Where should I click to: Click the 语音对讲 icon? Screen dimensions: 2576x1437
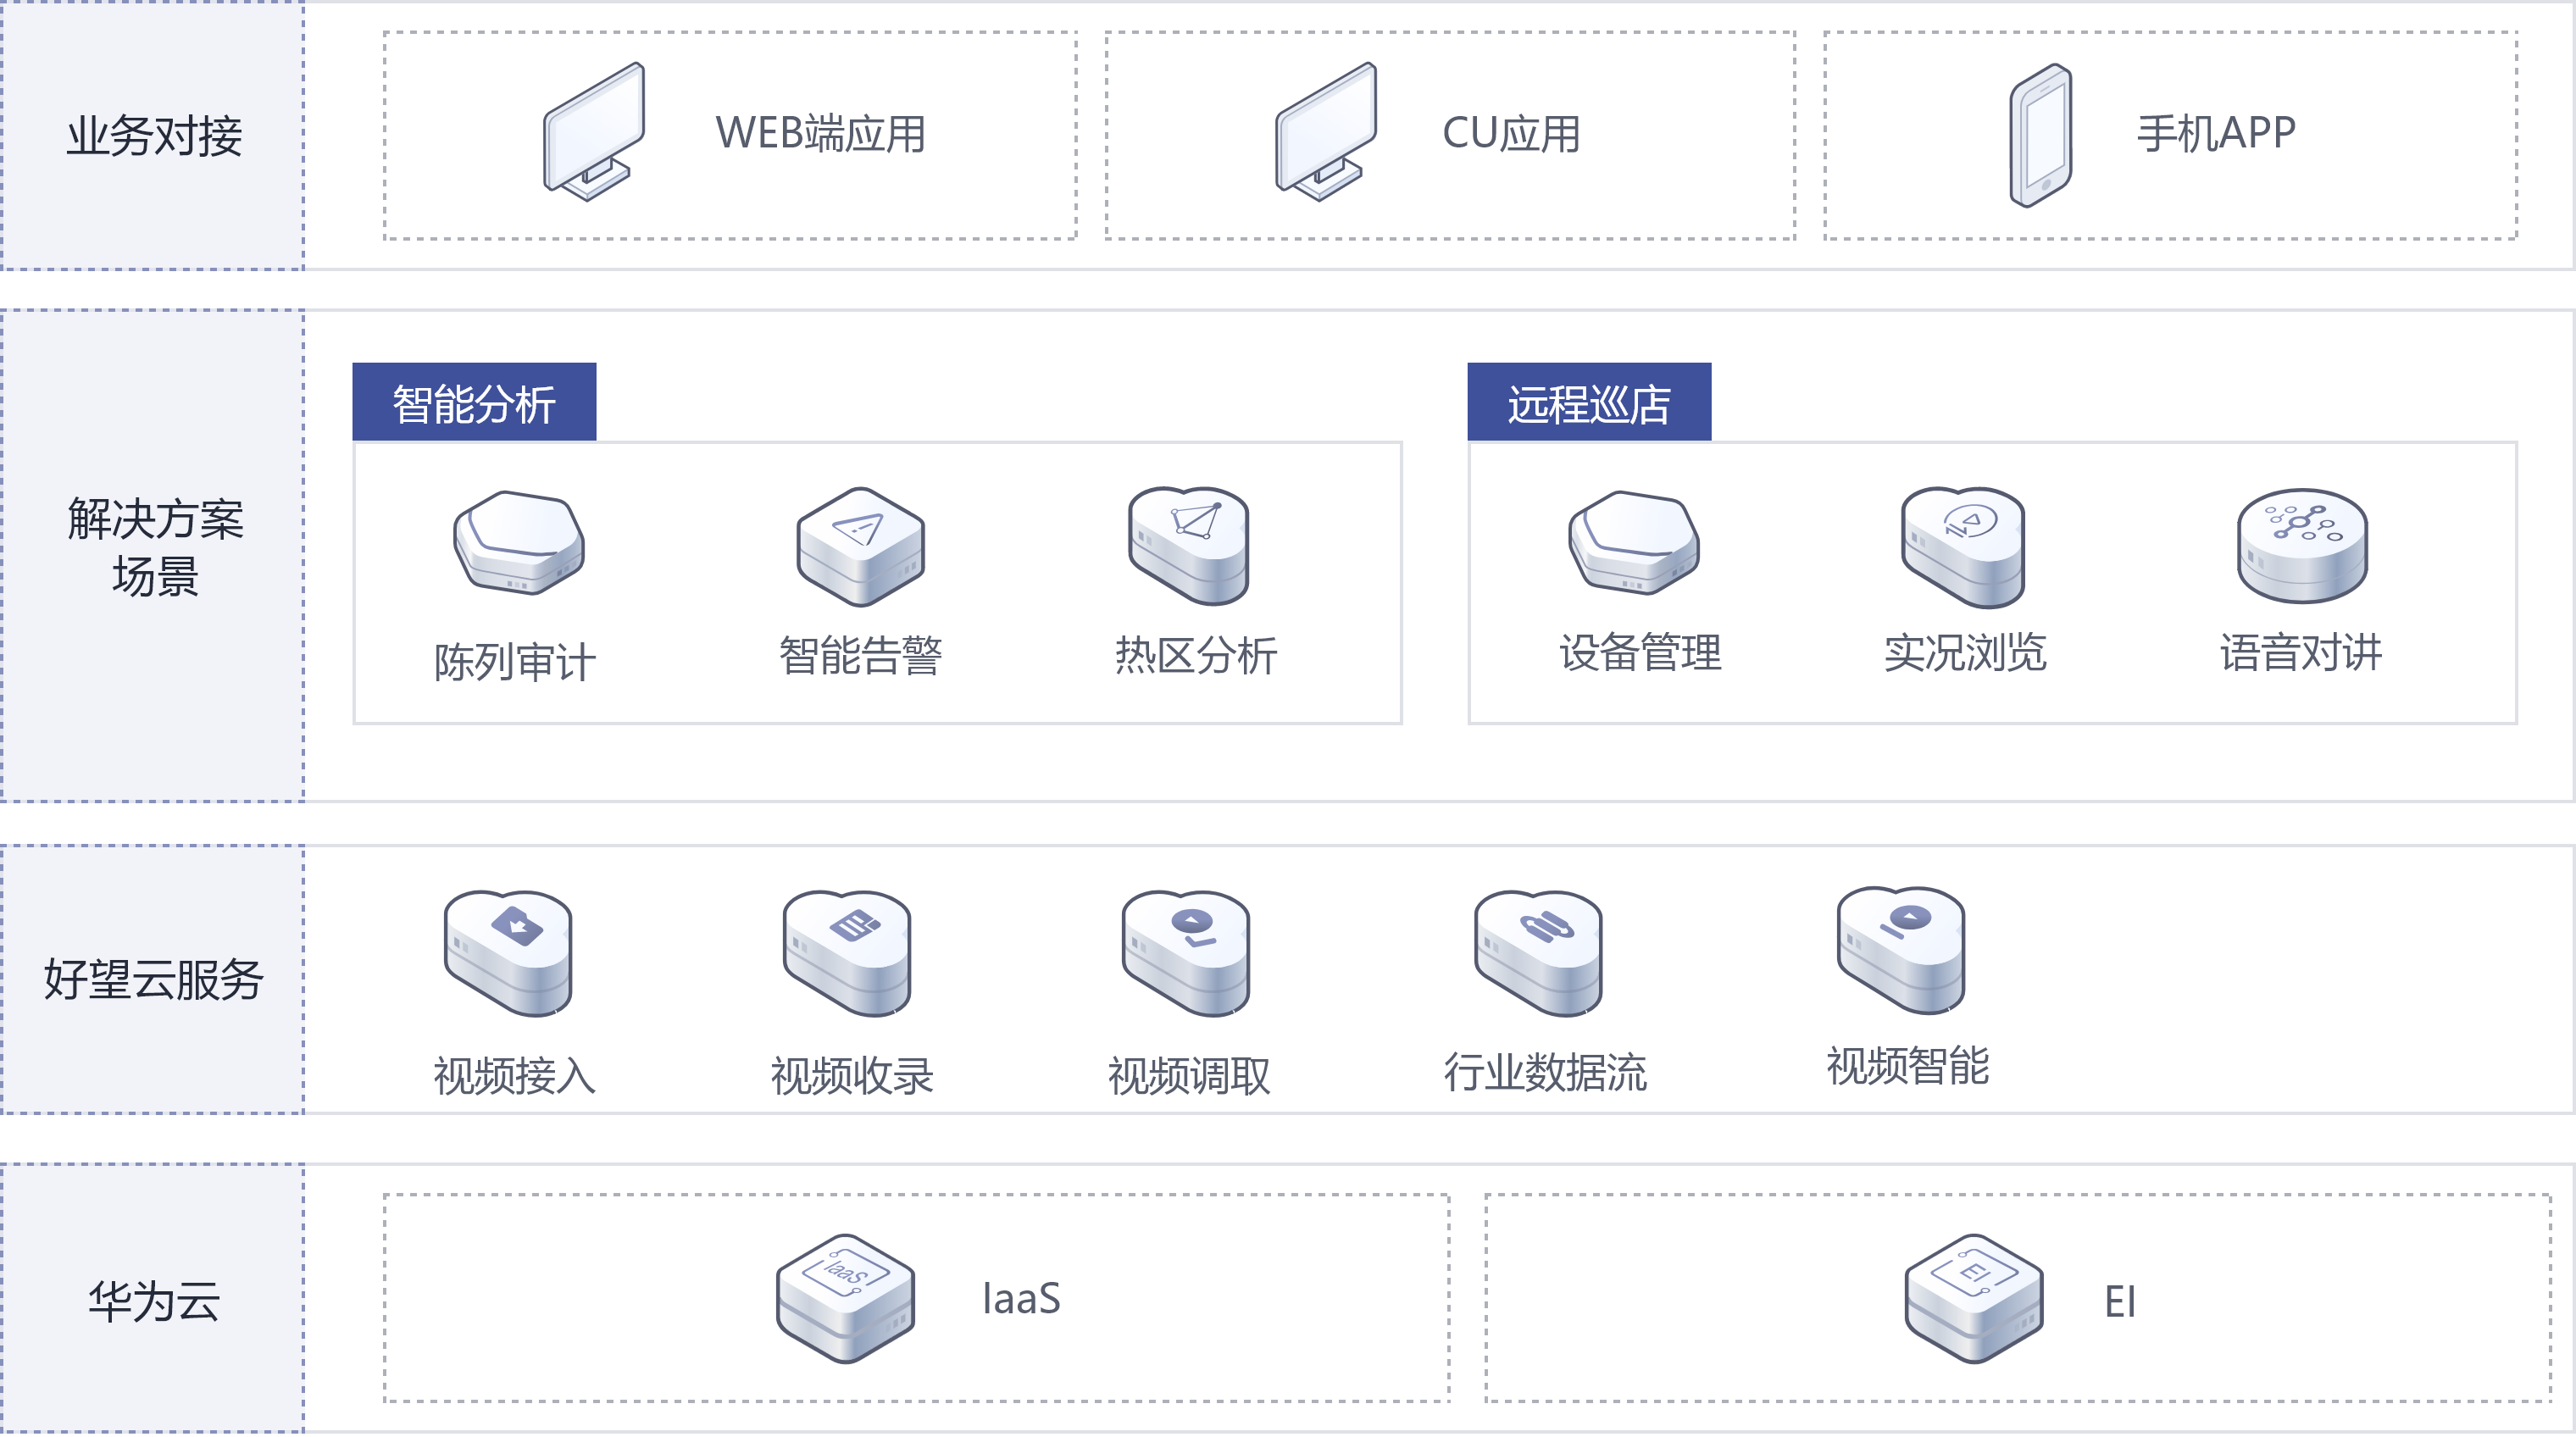click(x=2302, y=545)
